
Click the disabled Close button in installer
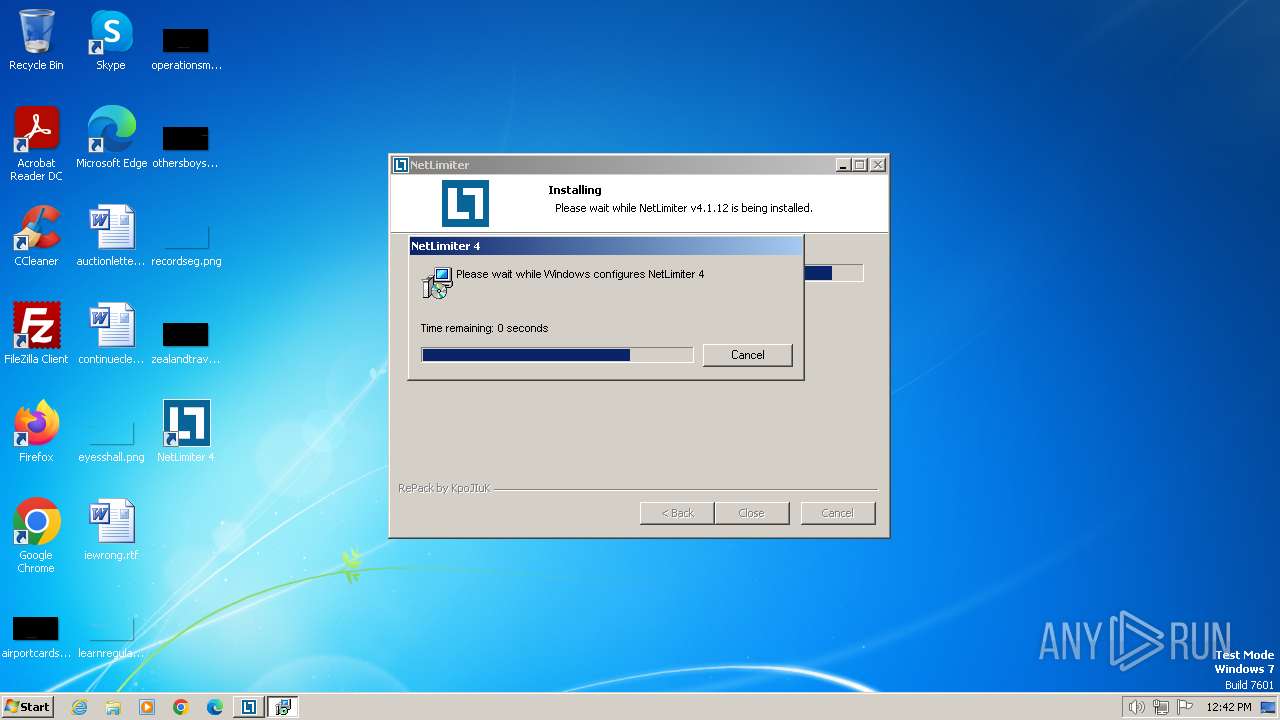pyautogui.click(x=751, y=513)
